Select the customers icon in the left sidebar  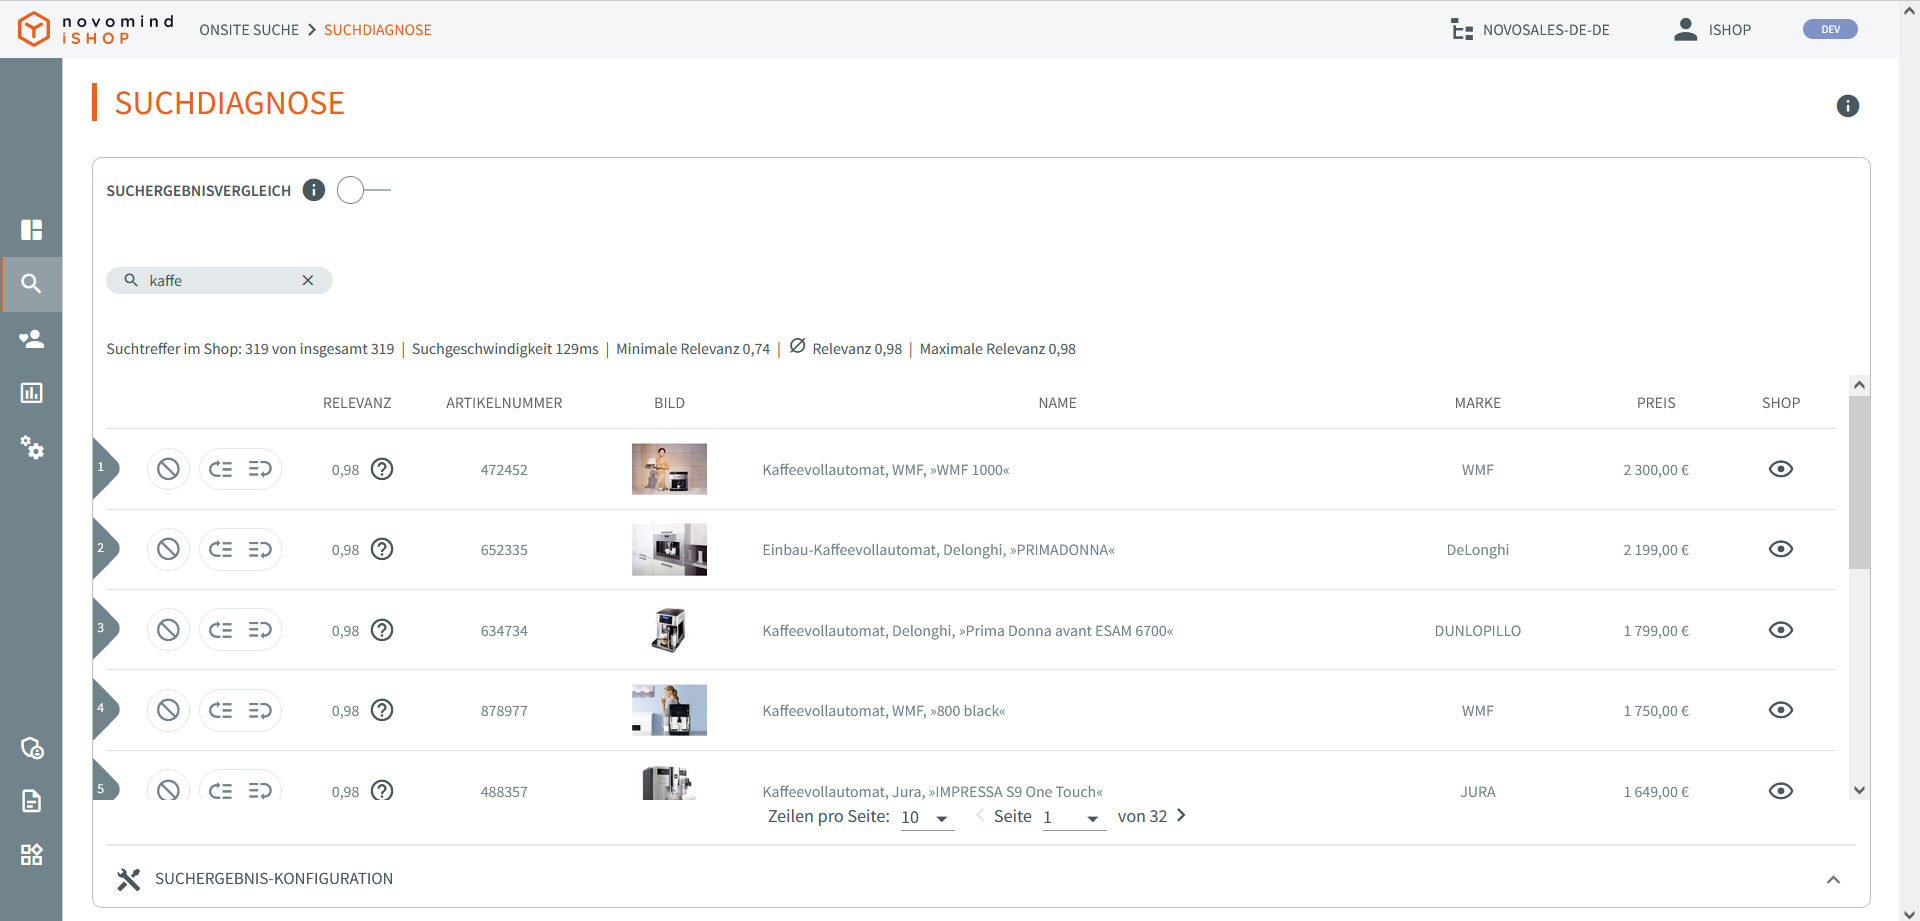point(32,339)
